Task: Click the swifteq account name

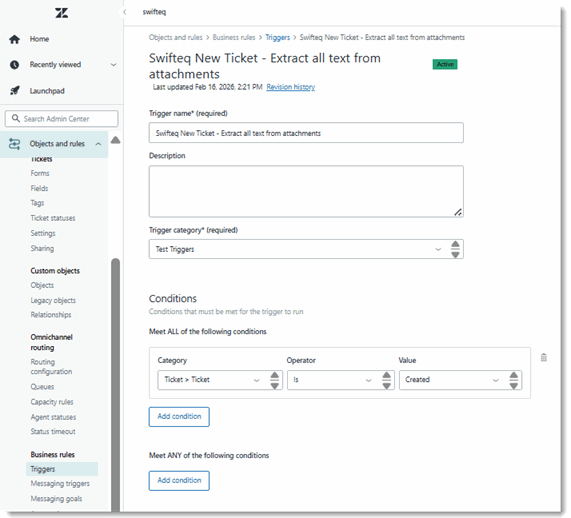Action: [x=154, y=12]
